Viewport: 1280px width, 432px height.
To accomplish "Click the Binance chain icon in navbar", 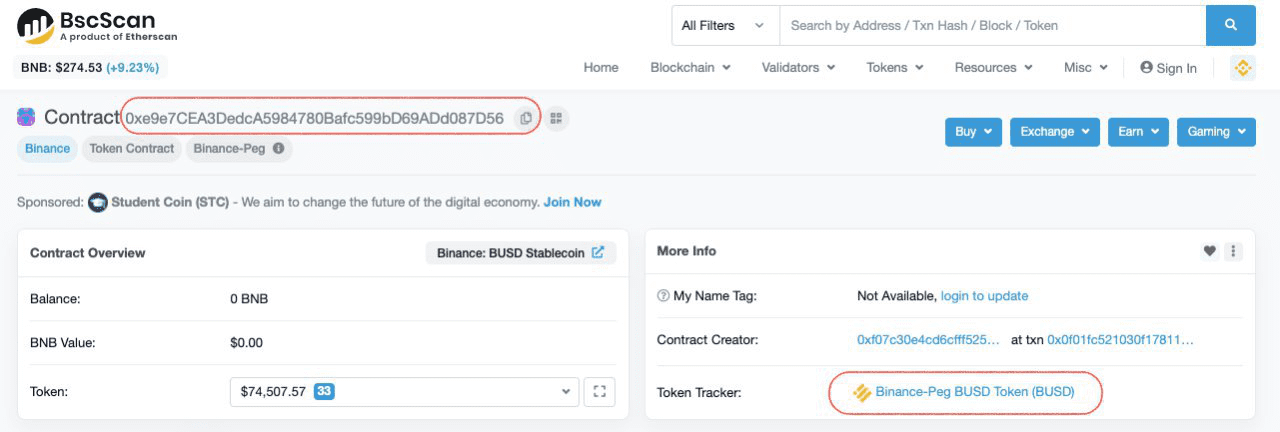I will point(1243,68).
